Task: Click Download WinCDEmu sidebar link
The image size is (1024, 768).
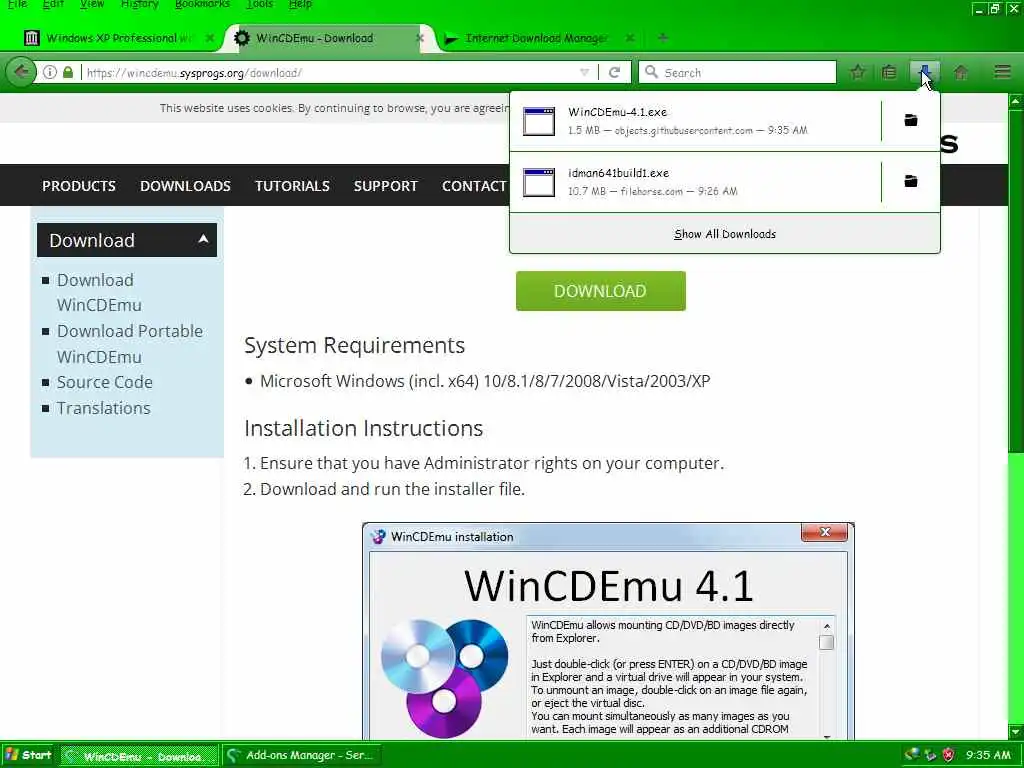Action: 99,292
